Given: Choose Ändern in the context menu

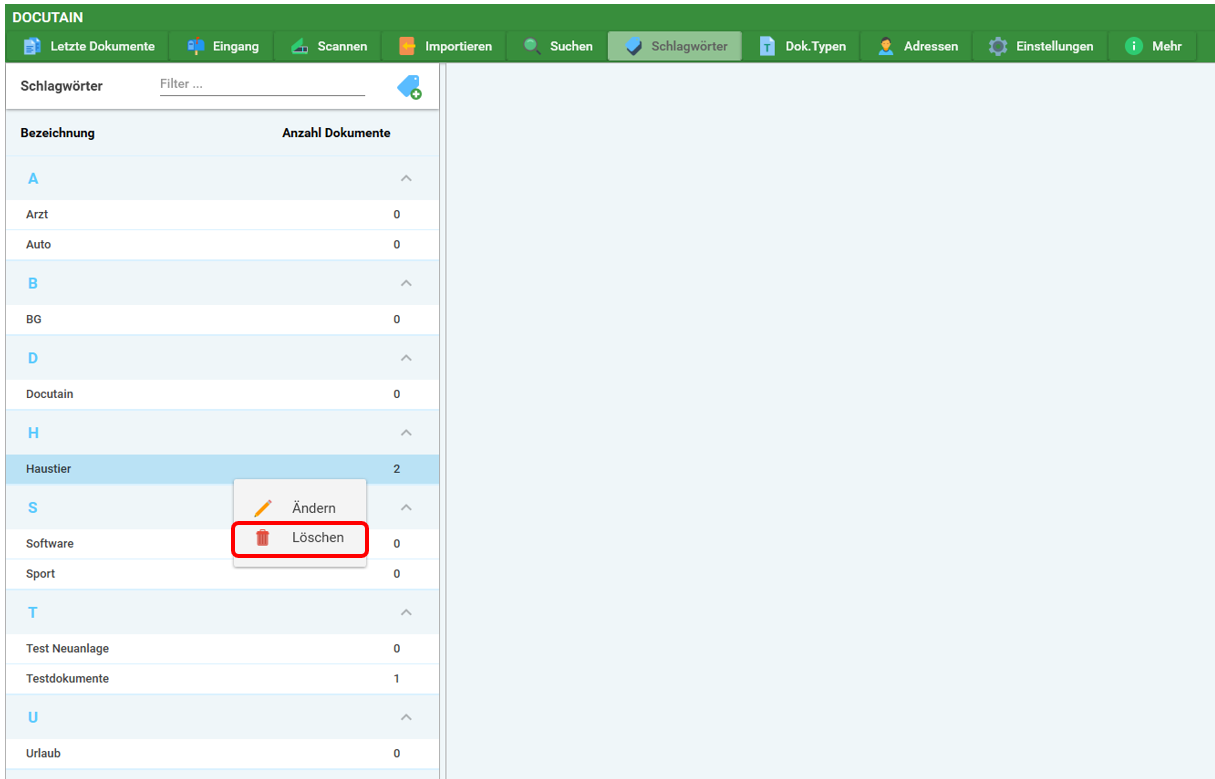Looking at the screenshot, I should click(x=300, y=508).
